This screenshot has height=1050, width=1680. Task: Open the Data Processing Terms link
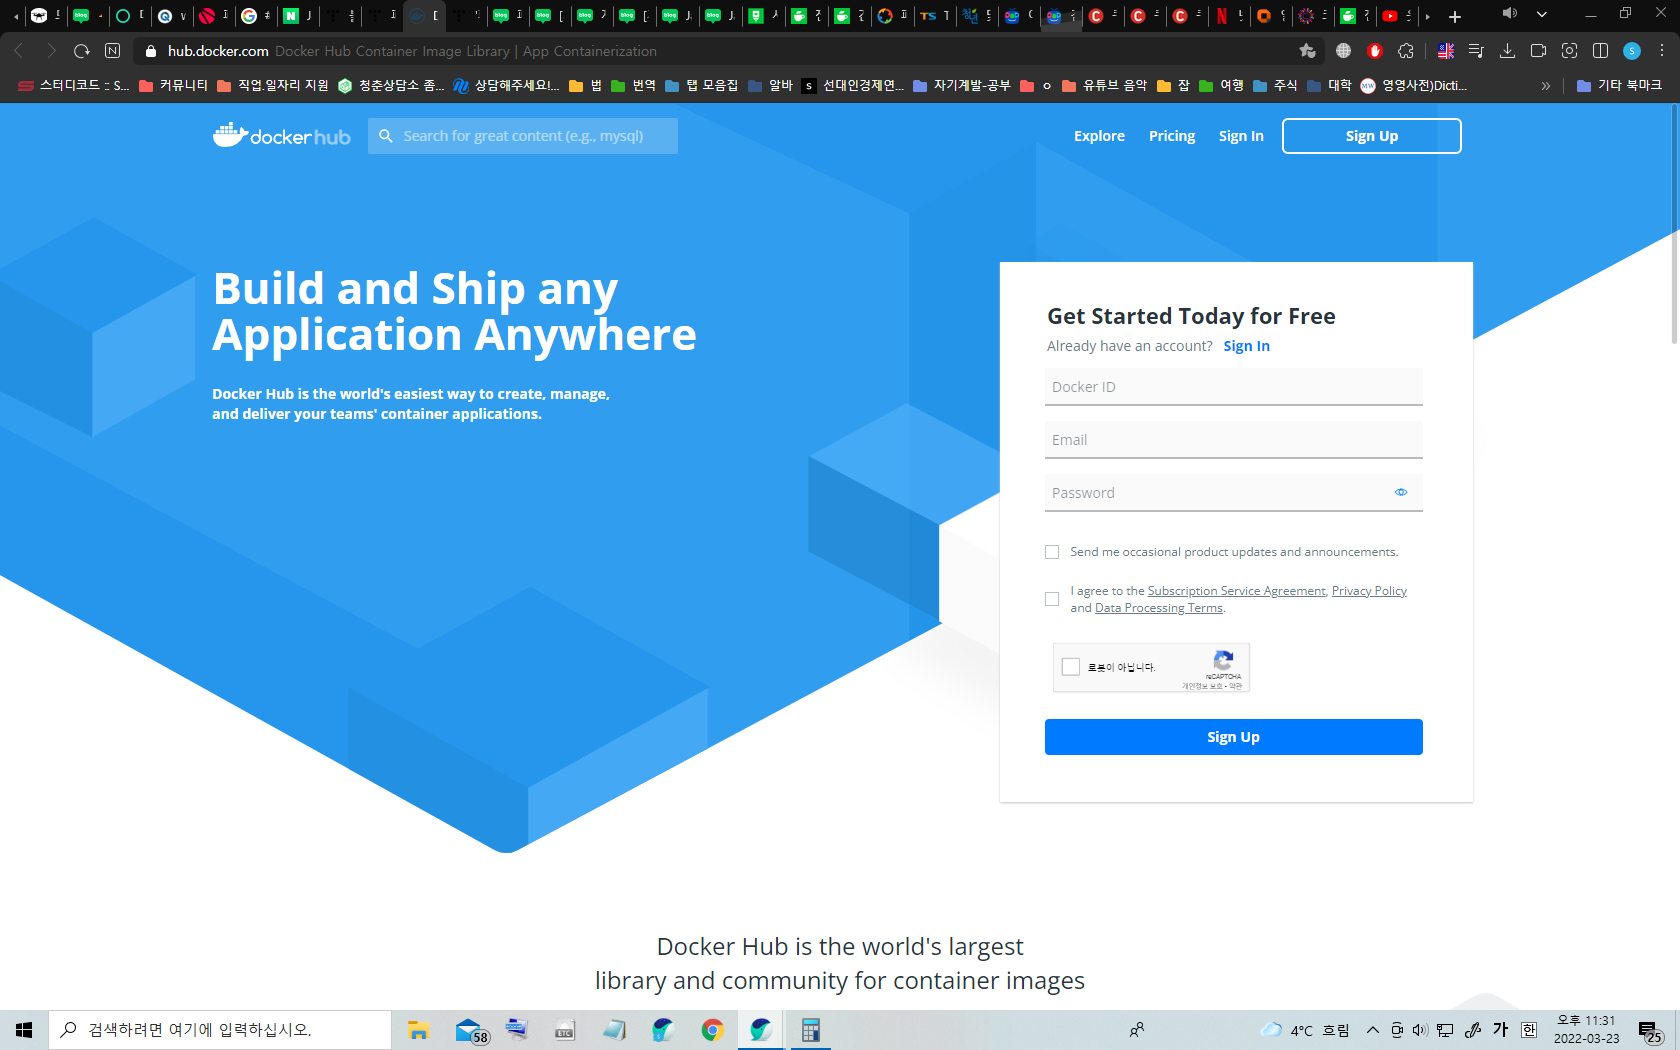click(1158, 608)
